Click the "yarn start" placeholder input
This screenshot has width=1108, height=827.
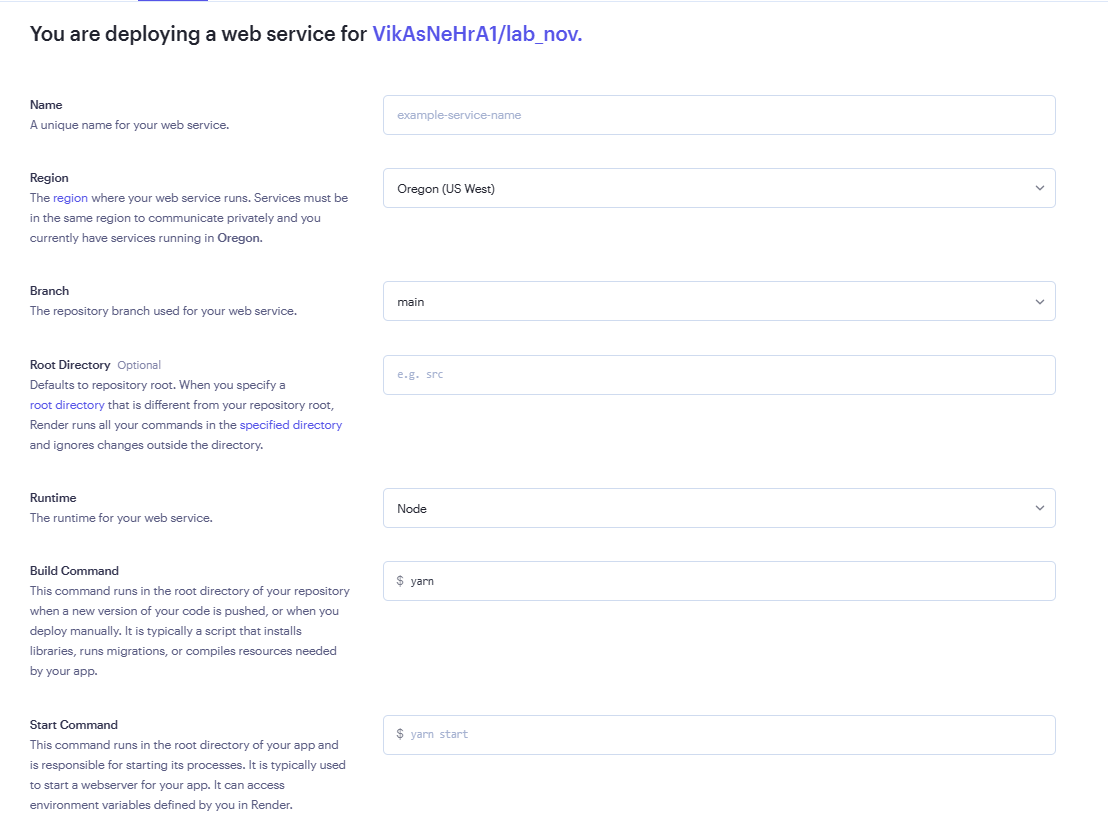coord(718,734)
